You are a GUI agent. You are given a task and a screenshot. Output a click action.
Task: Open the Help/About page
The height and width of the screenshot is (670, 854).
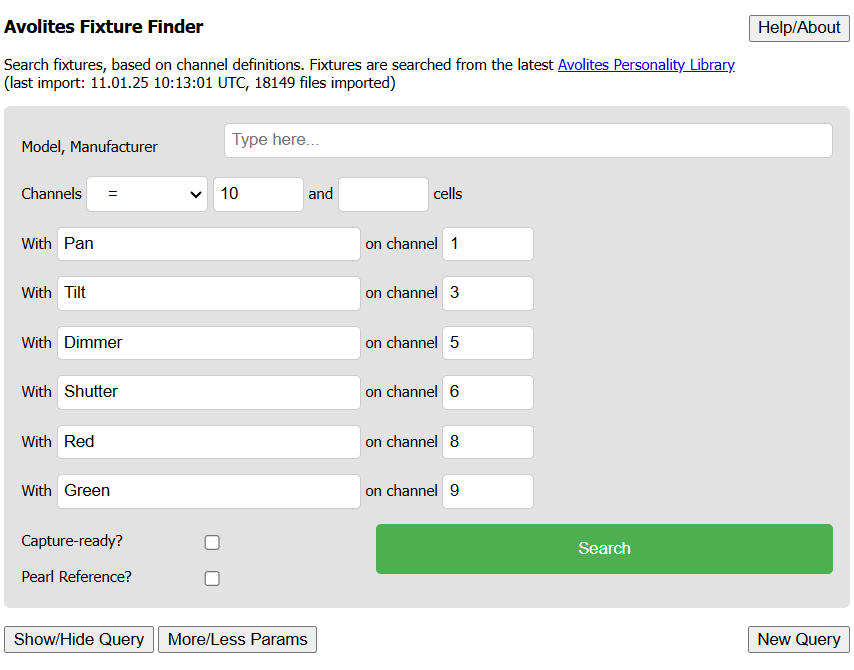tap(798, 28)
